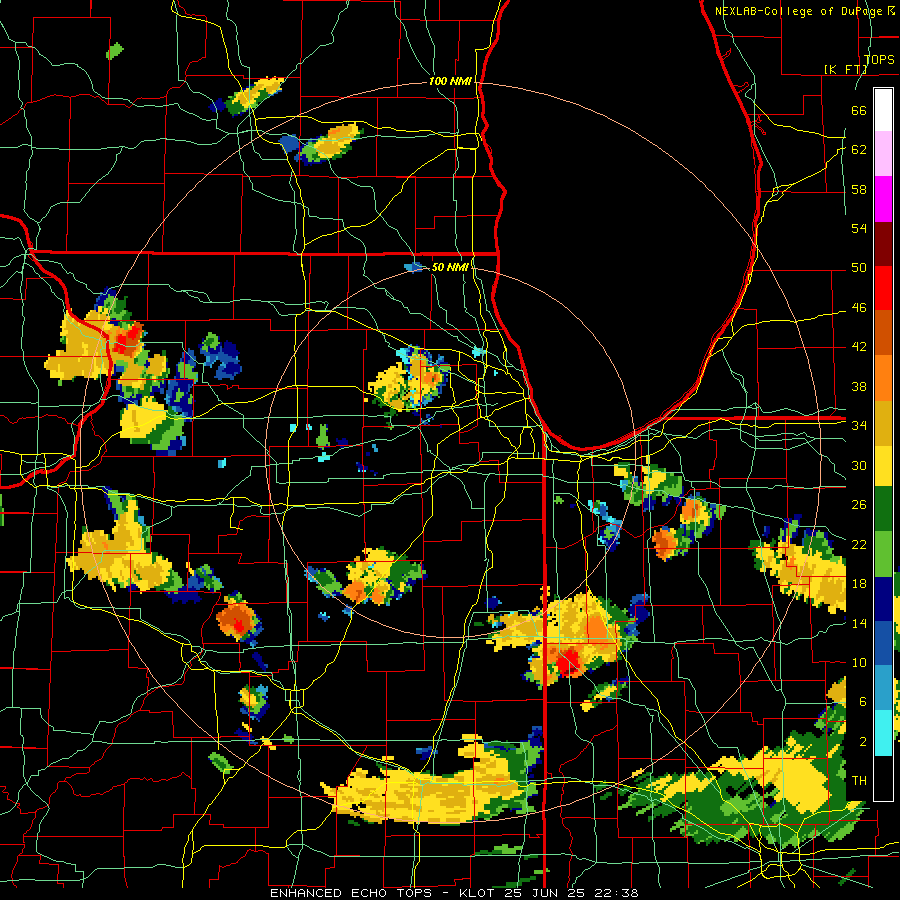Select the bright red legend swatch
The height and width of the screenshot is (900, 900).
[x=883, y=288]
